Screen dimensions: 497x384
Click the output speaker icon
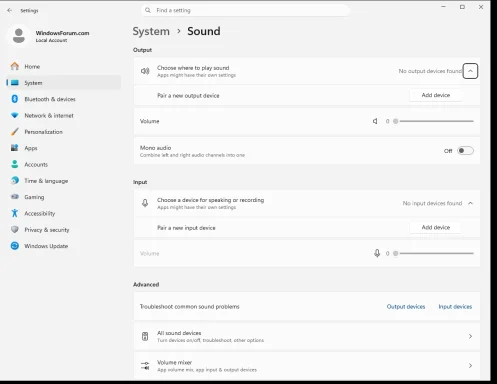[145, 71]
